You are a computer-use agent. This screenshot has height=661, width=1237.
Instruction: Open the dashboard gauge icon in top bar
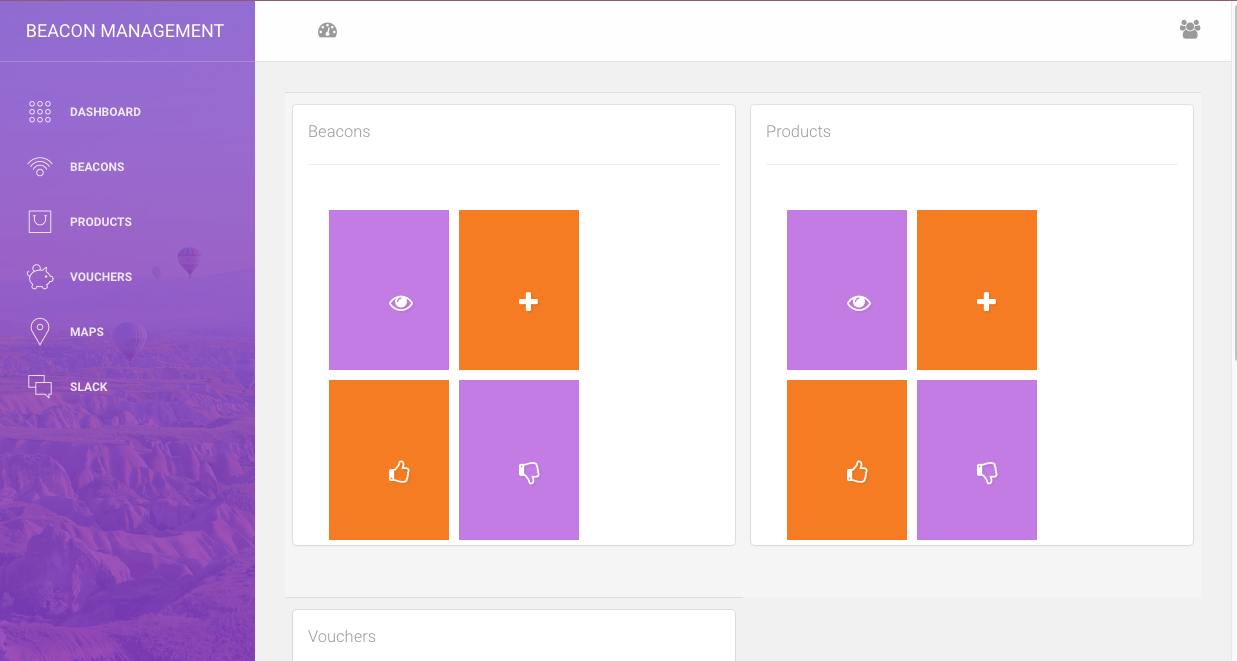(x=327, y=30)
